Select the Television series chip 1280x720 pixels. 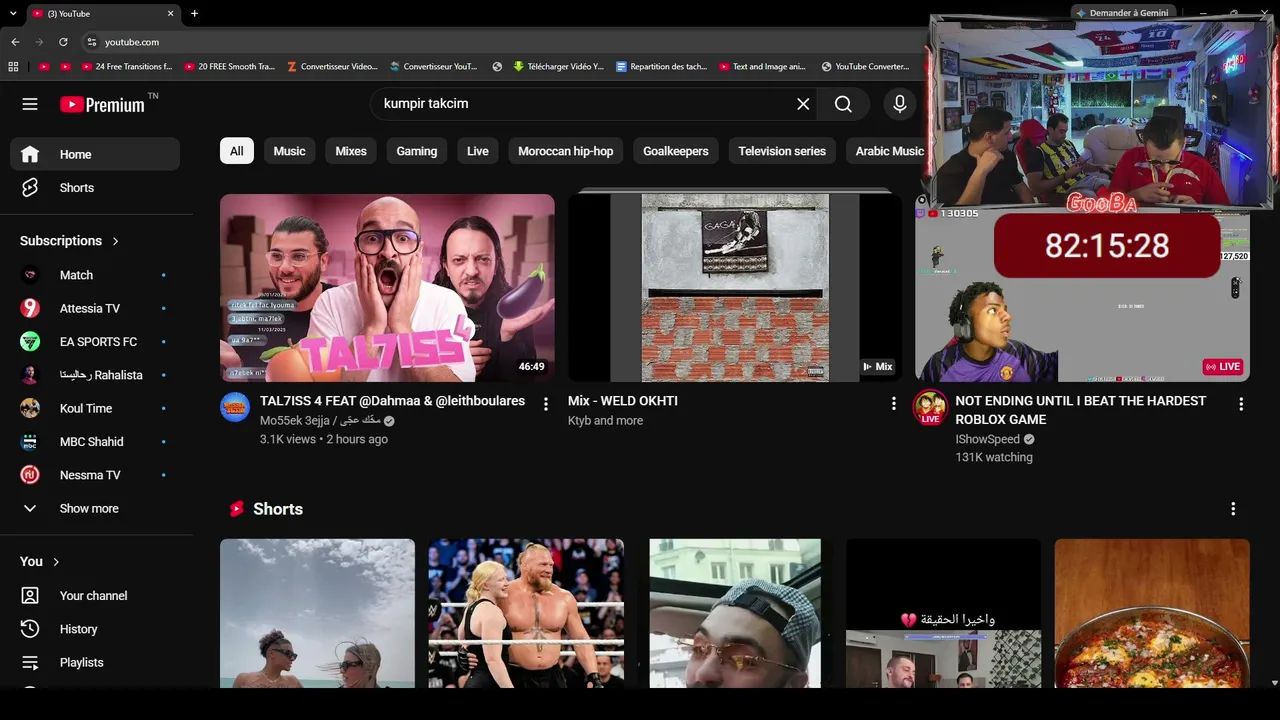click(x=782, y=151)
